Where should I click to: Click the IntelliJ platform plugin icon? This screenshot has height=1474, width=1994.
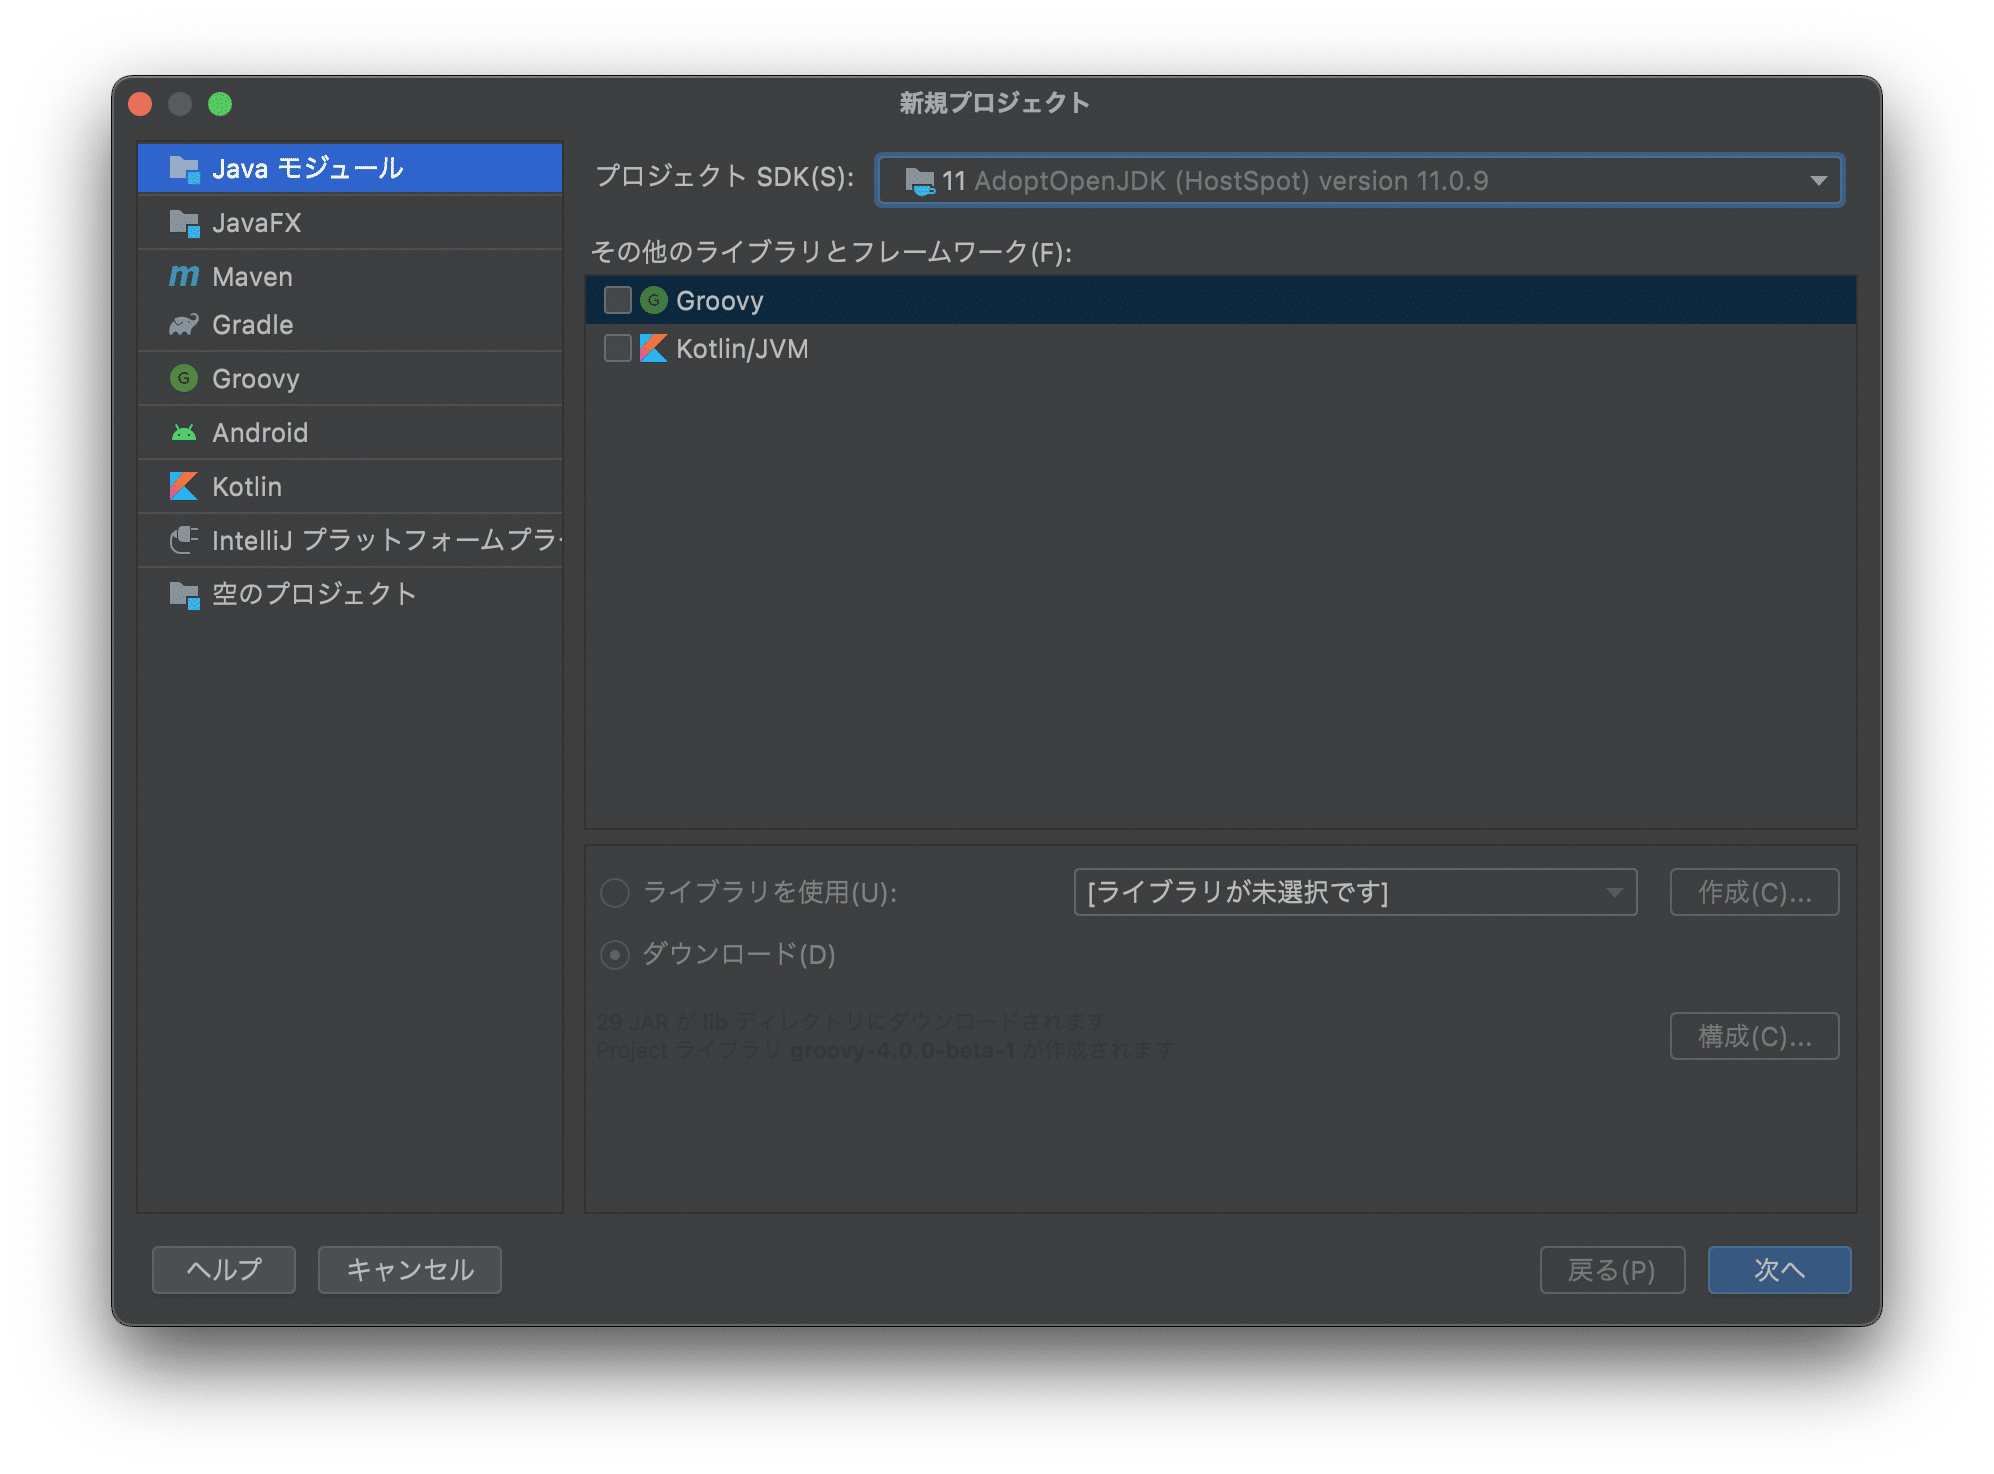(184, 540)
